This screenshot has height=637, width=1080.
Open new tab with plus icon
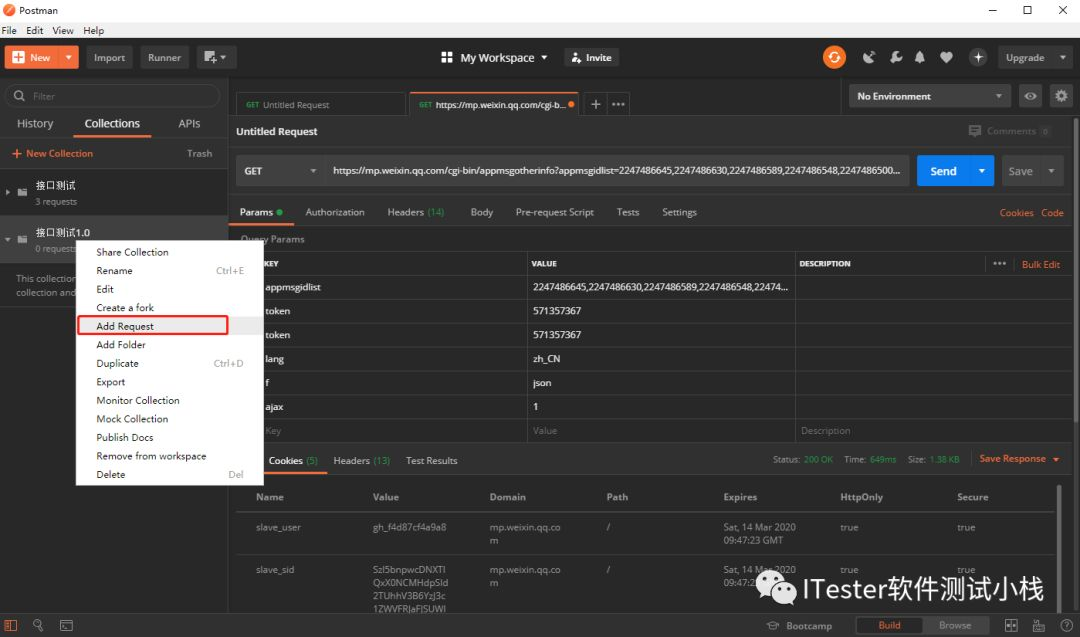point(596,104)
